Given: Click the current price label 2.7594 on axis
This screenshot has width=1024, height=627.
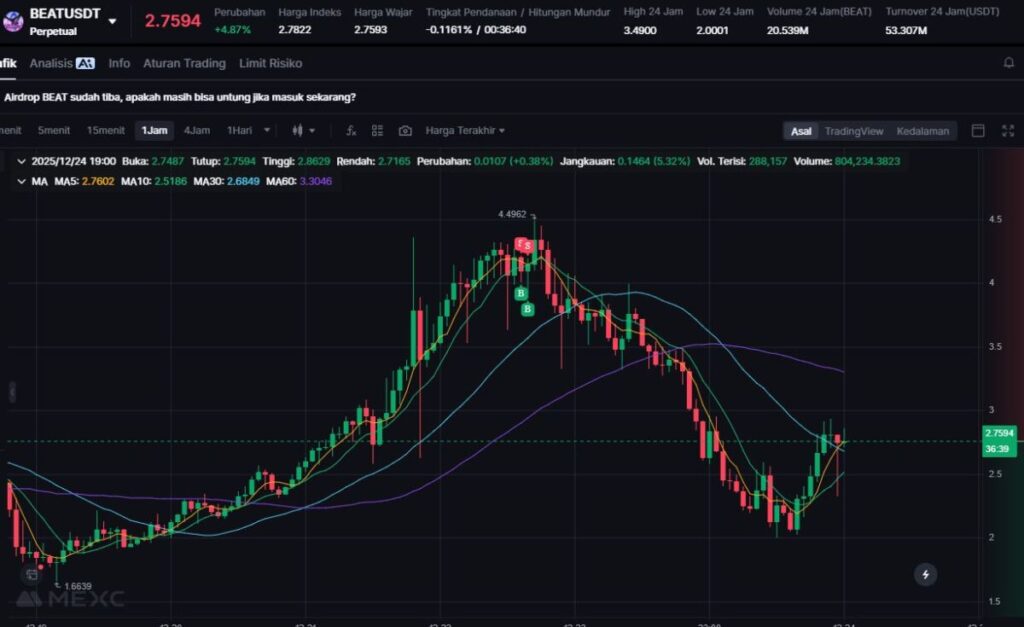Looking at the screenshot, I should (x=999, y=433).
